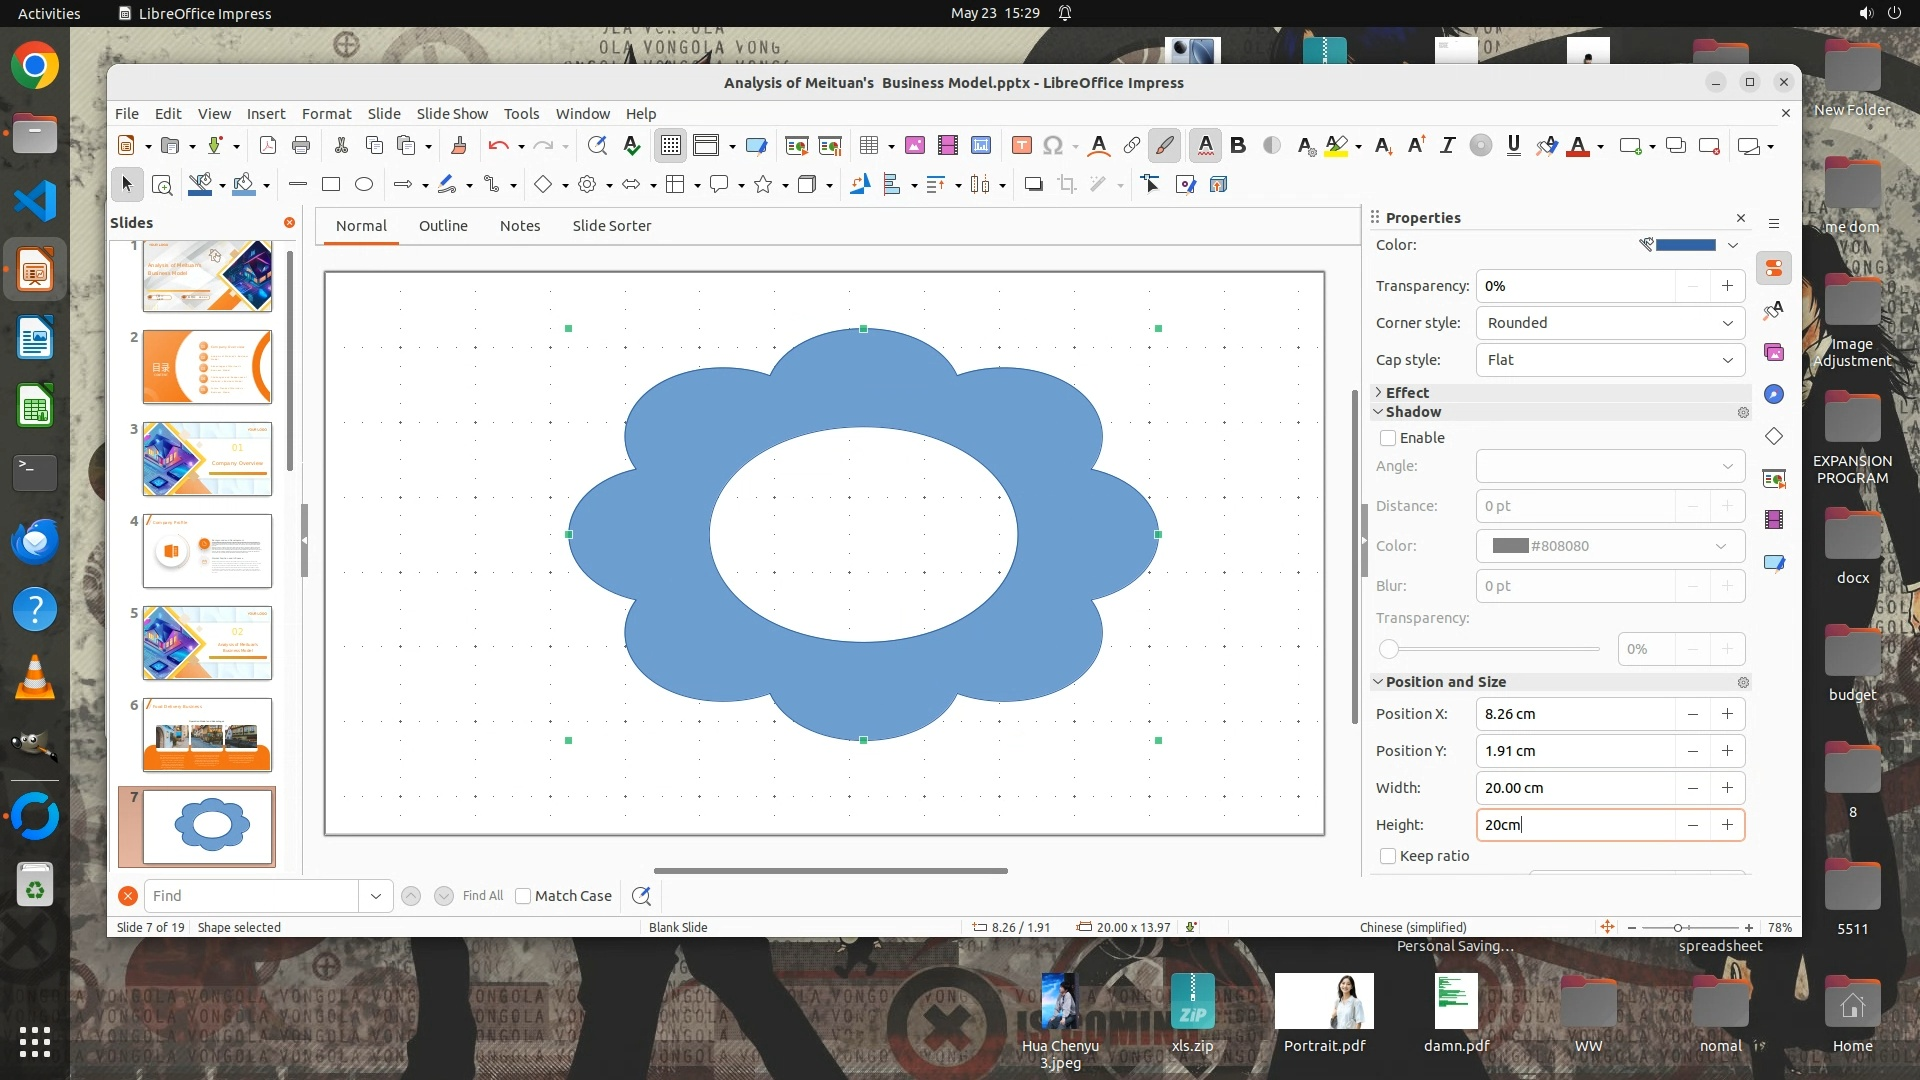
Task: Select slide 4 thumbnail
Action: (x=207, y=551)
